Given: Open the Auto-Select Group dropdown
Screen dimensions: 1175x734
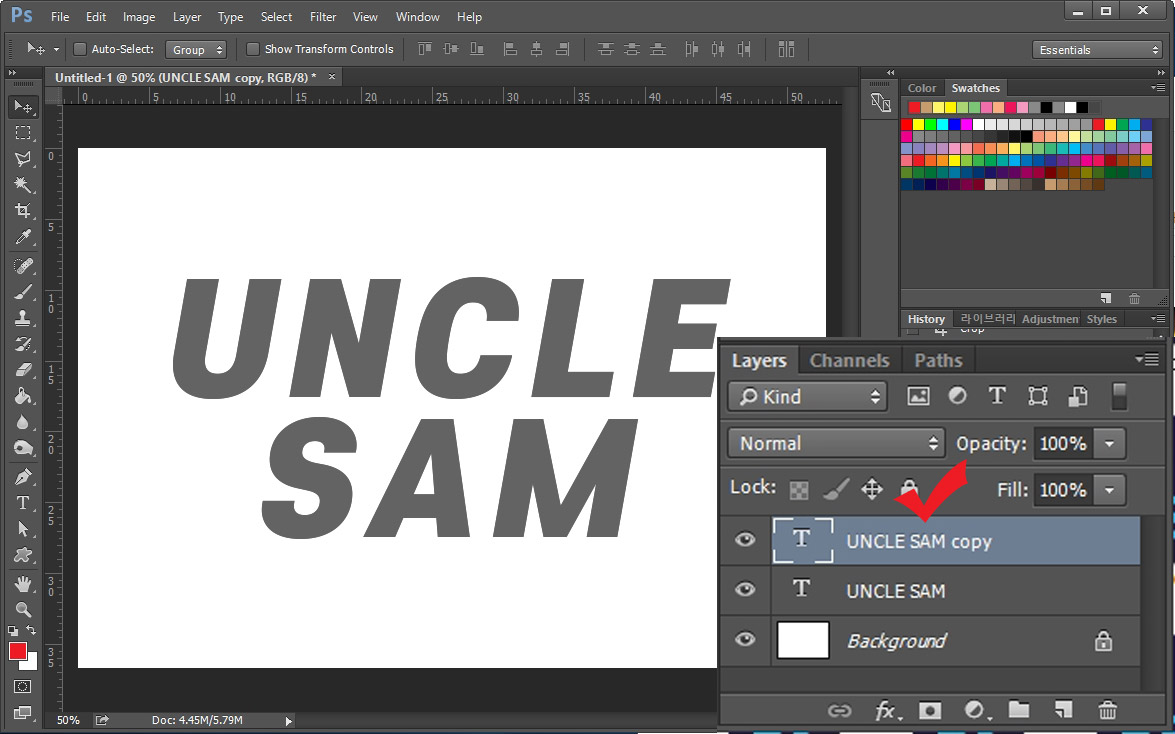Looking at the screenshot, I should [x=196, y=49].
